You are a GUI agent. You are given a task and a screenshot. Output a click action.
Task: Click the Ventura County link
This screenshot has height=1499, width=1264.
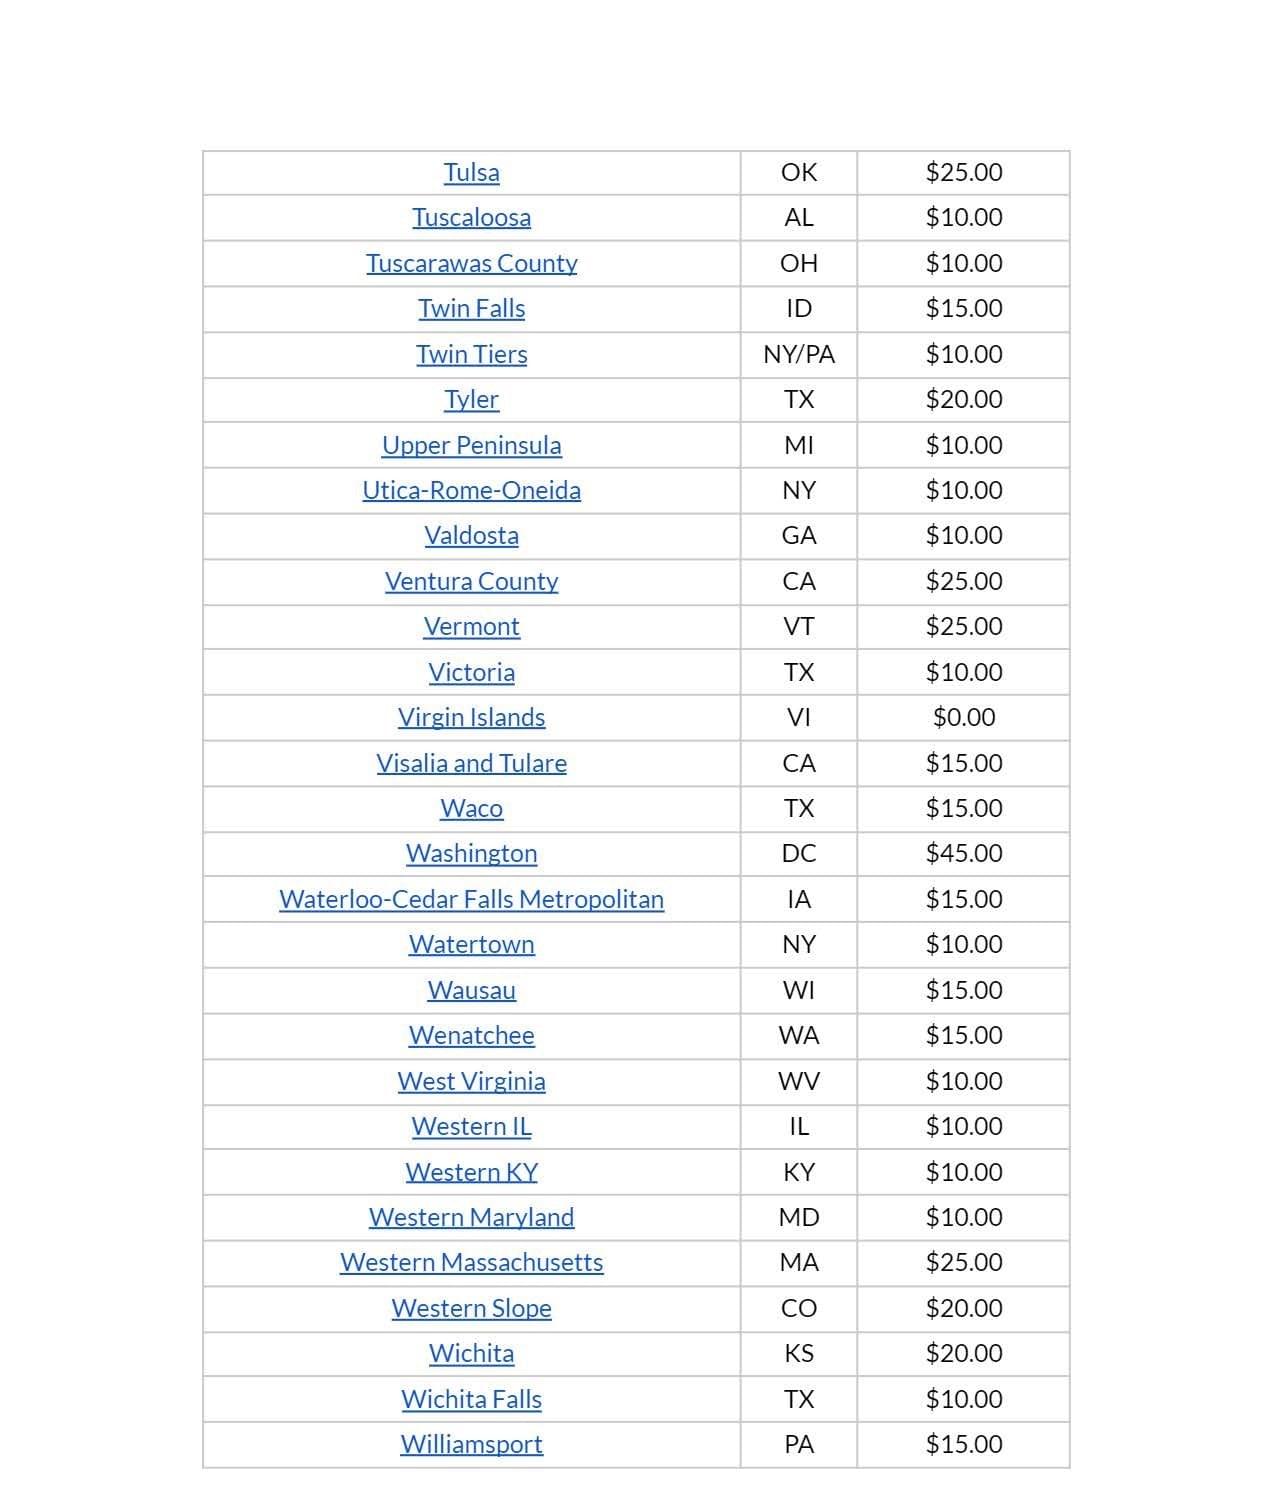pos(471,582)
